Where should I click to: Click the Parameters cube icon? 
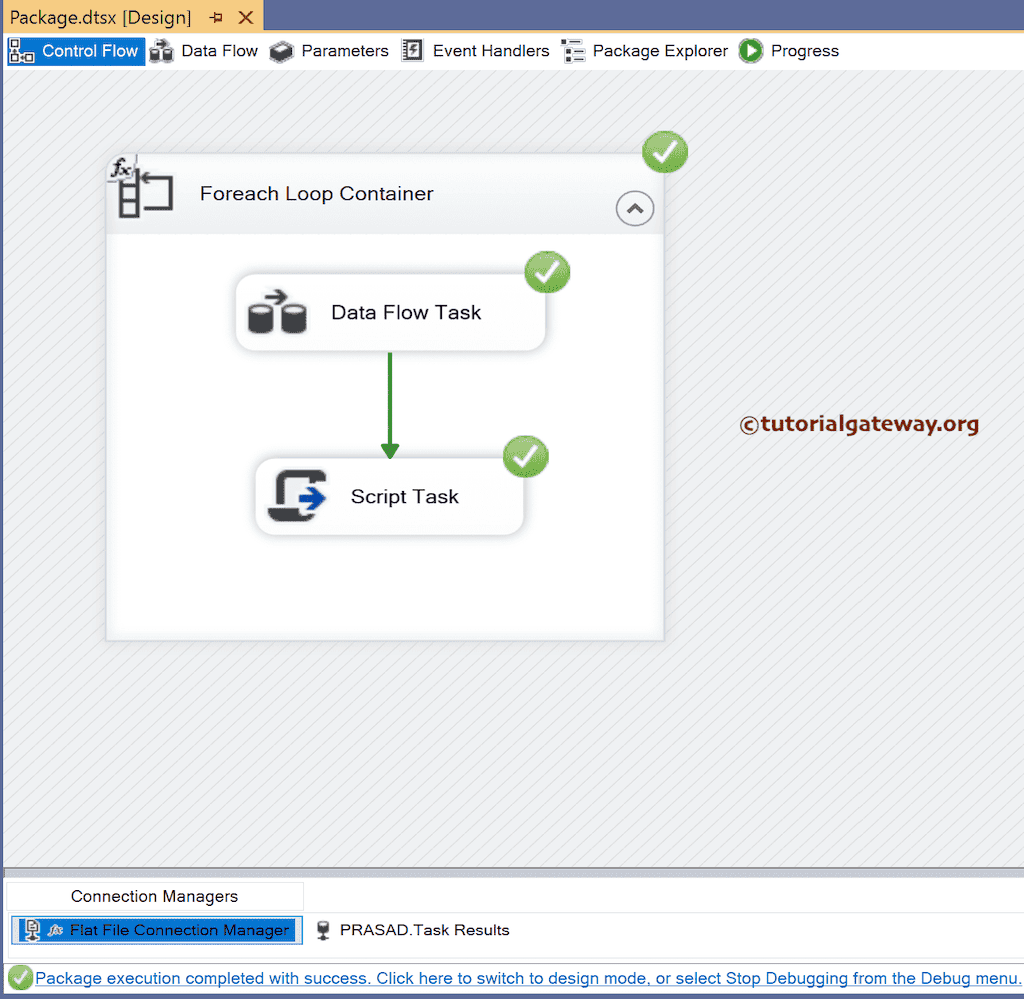[283, 50]
